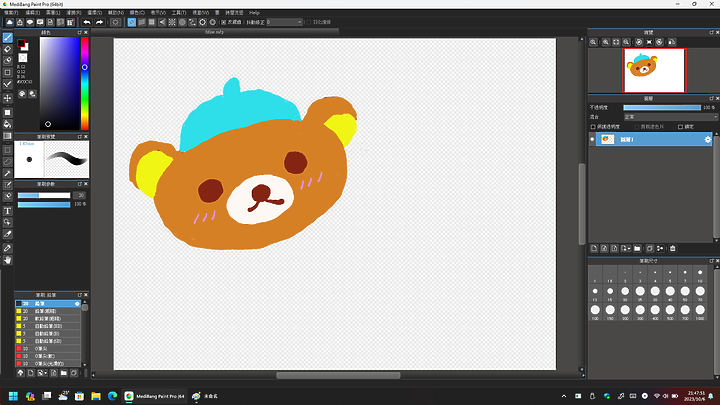
Task: Click the brush size value field
Action: pyautogui.click(x=79, y=196)
